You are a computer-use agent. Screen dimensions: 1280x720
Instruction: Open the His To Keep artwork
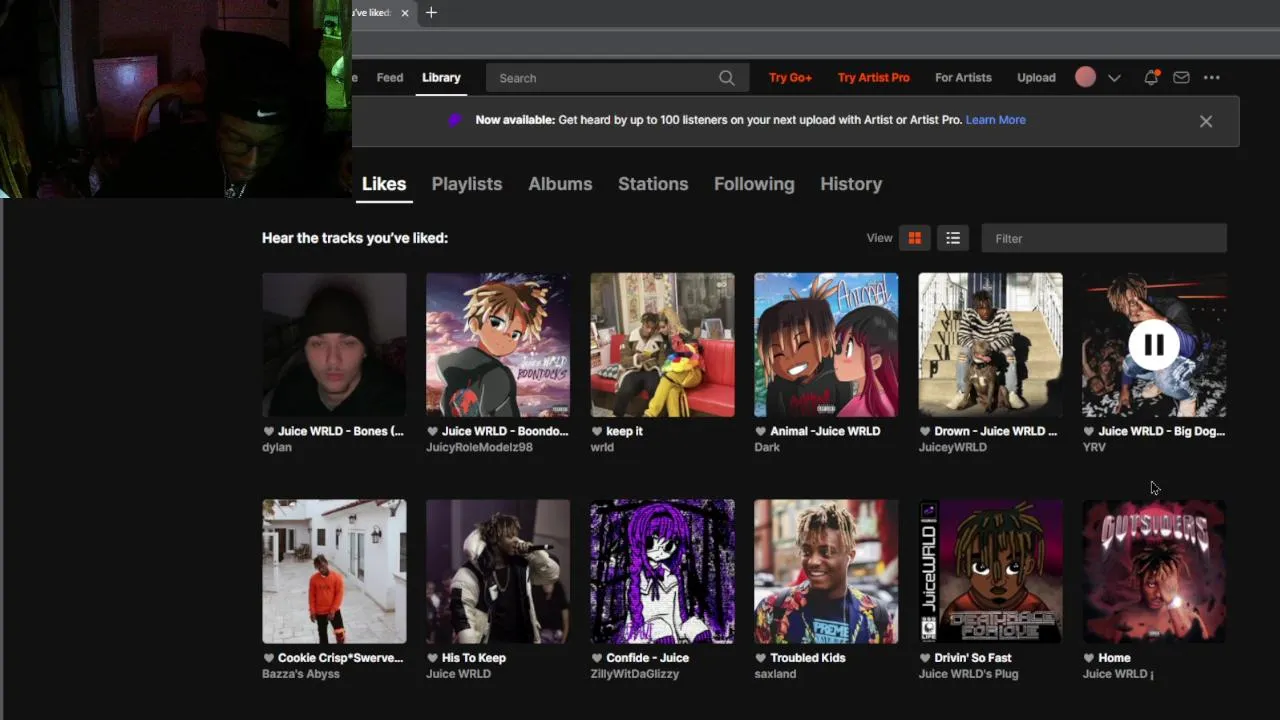pyautogui.click(x=498, y=572)
